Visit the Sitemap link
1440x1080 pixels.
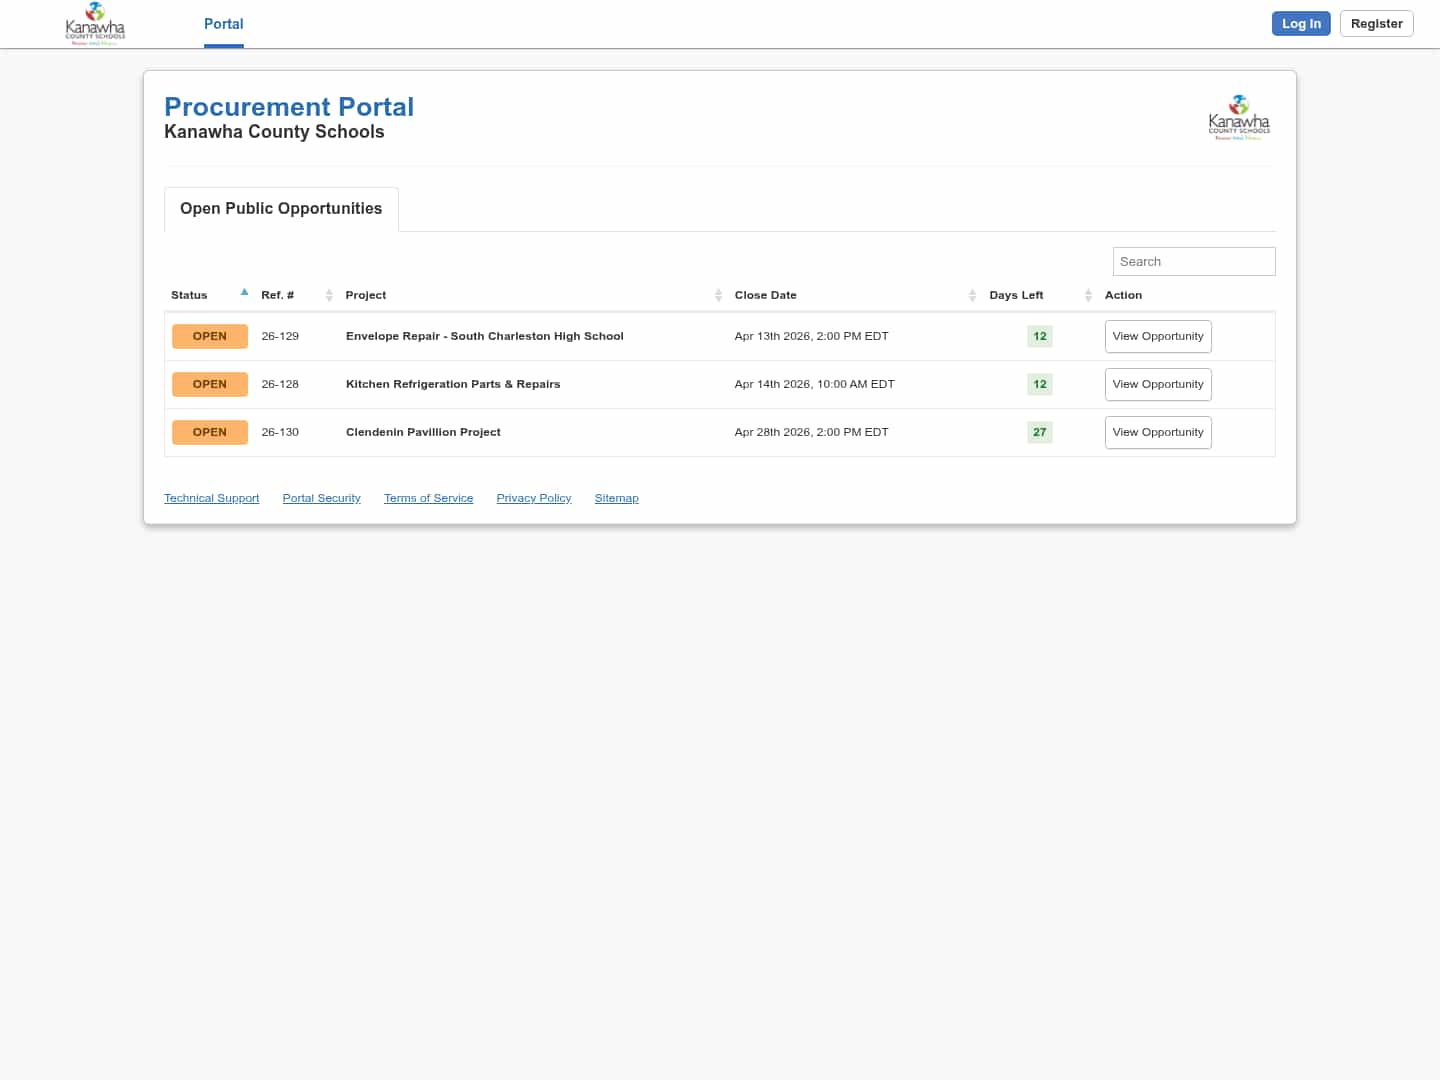click(x=616, y=498)
